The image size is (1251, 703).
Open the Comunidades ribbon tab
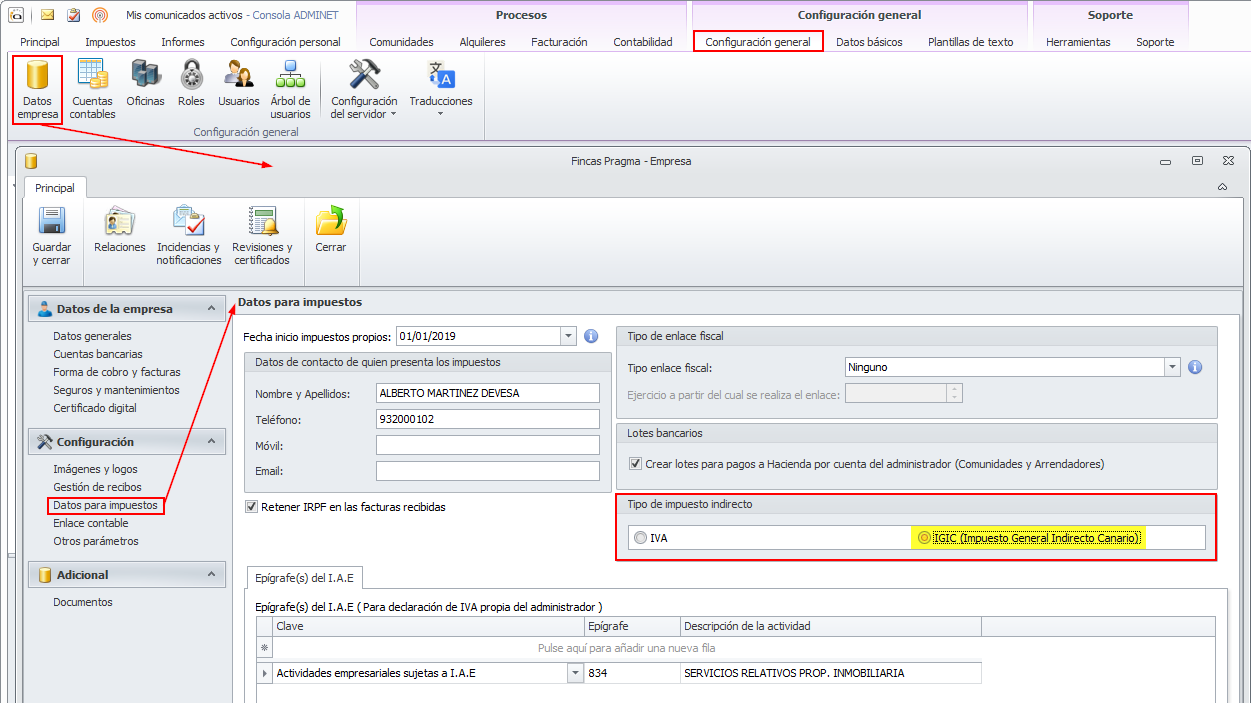pos(401,42)
